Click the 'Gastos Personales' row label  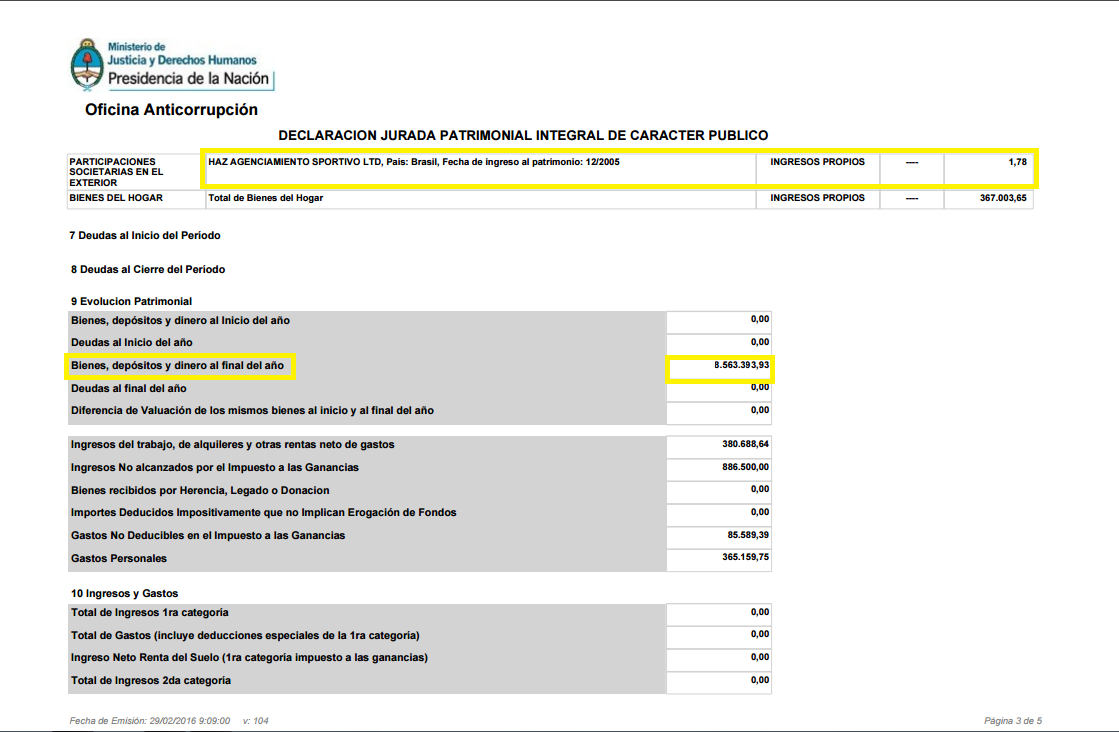click(119, 558)
